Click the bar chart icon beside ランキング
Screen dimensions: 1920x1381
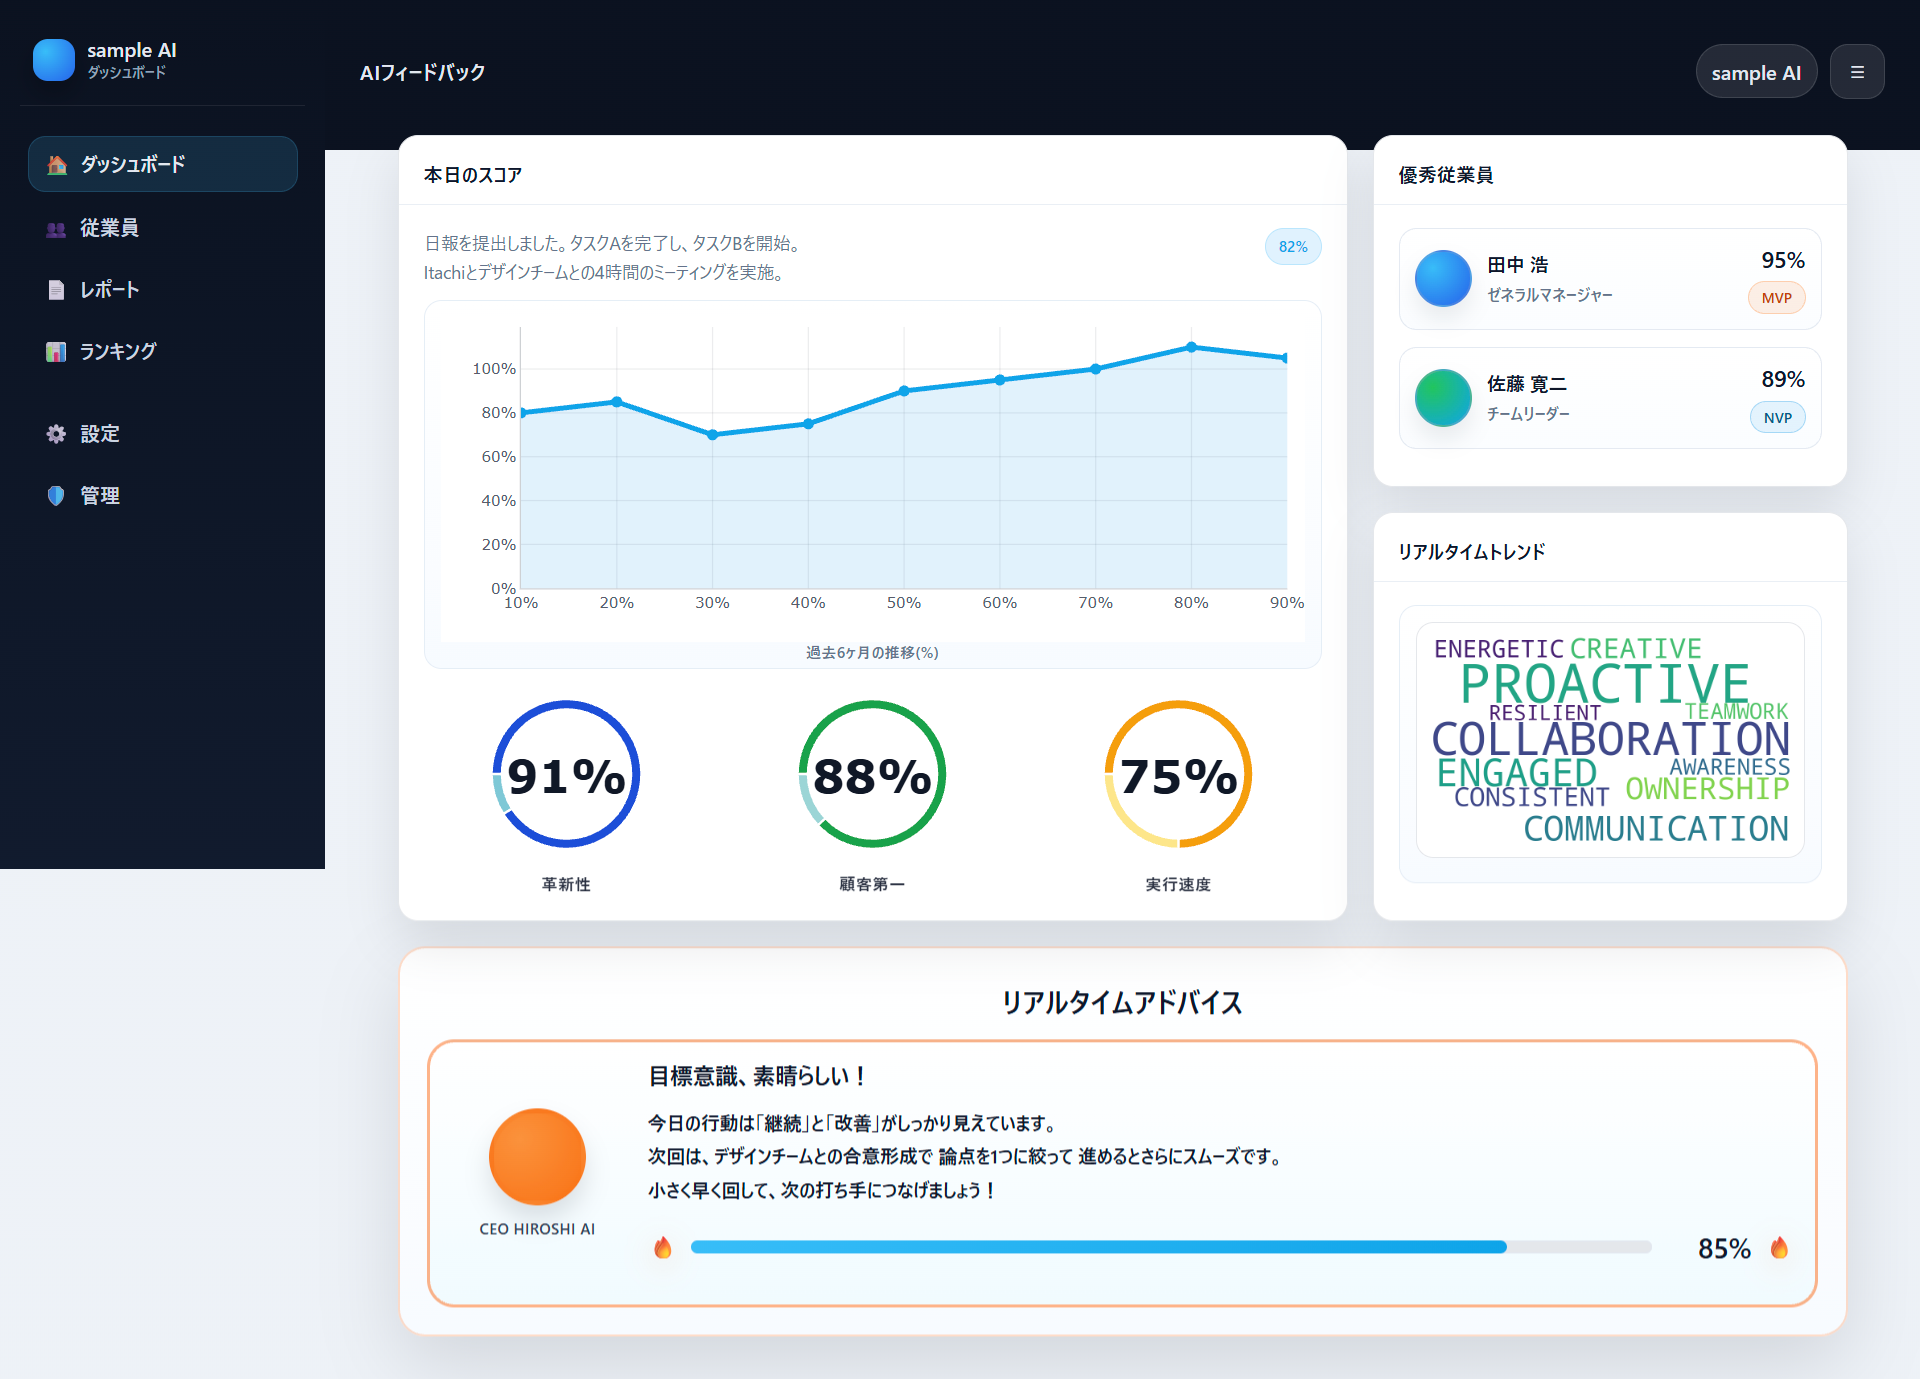point(56,352)
